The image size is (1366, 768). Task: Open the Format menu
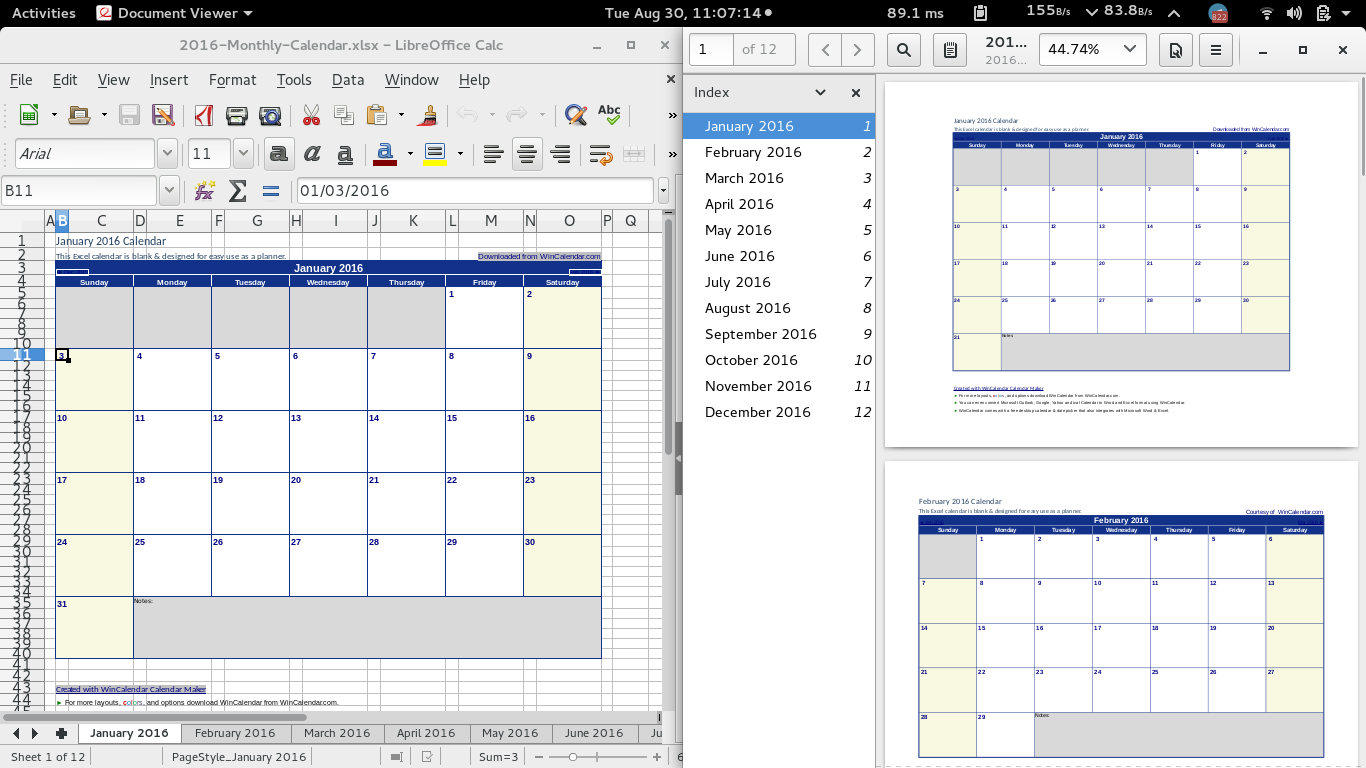(232, 80)
